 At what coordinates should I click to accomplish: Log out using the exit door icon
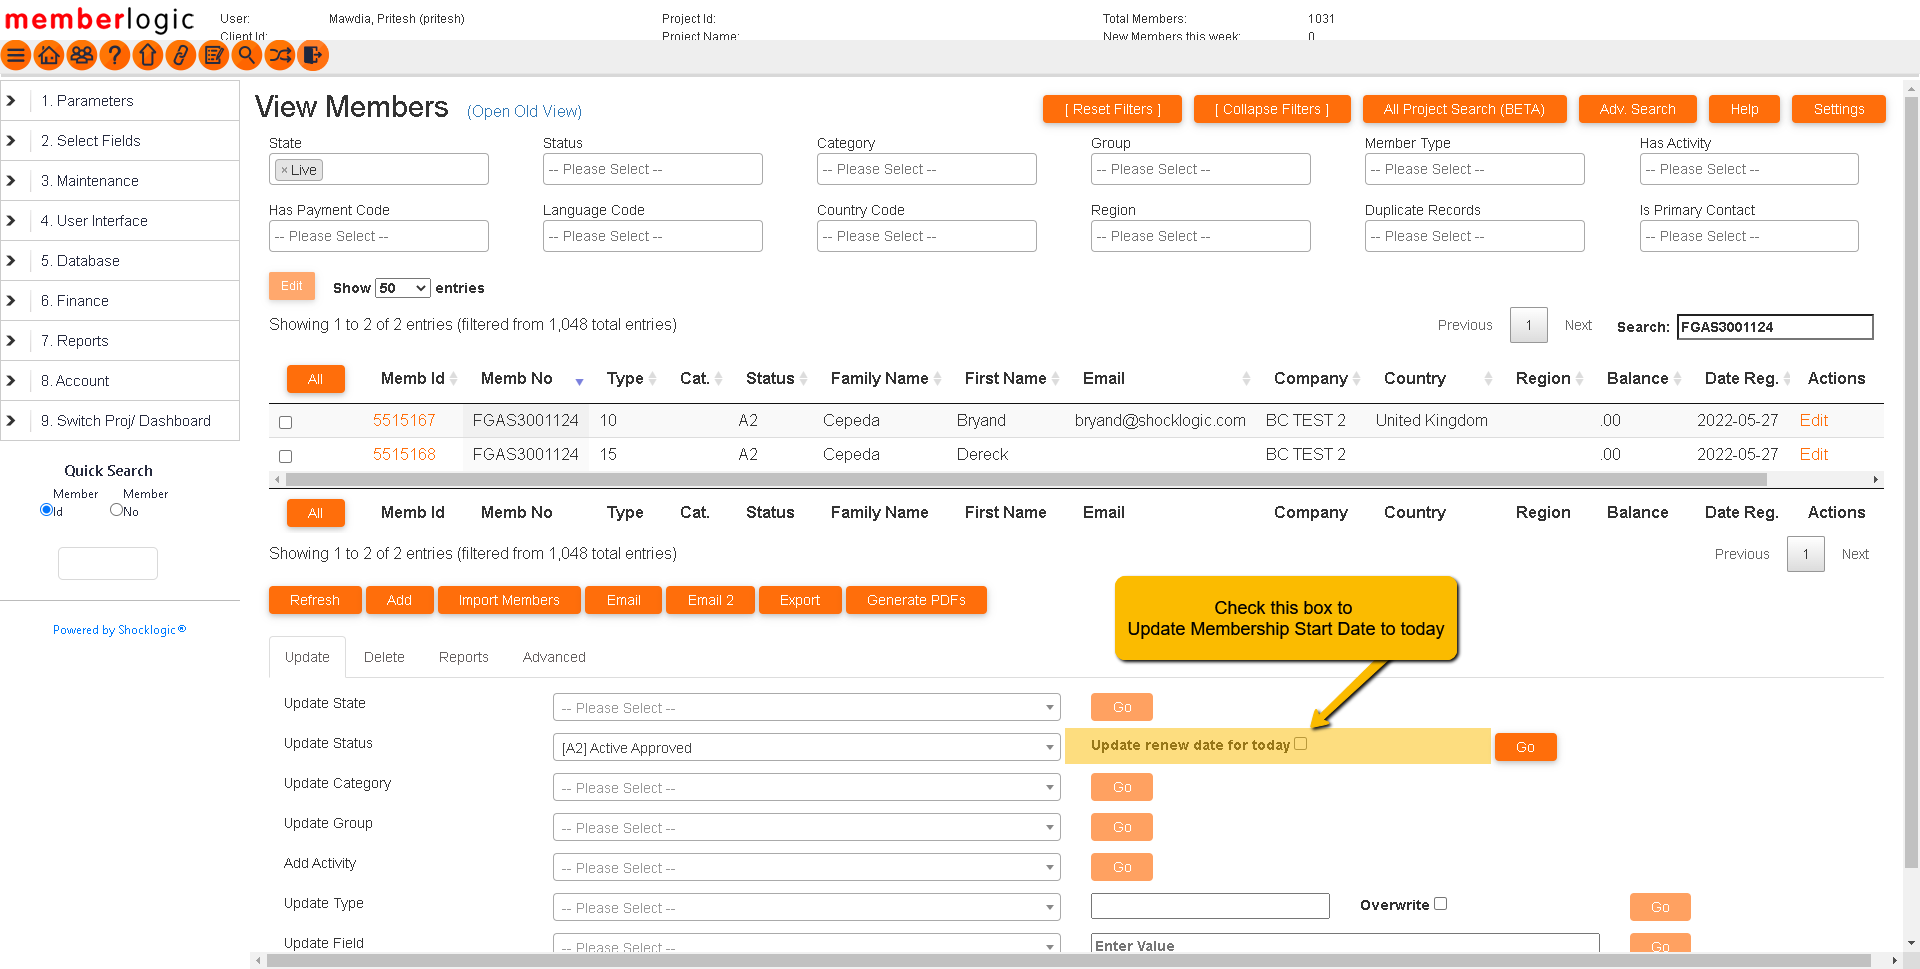(x=313, y=56)
